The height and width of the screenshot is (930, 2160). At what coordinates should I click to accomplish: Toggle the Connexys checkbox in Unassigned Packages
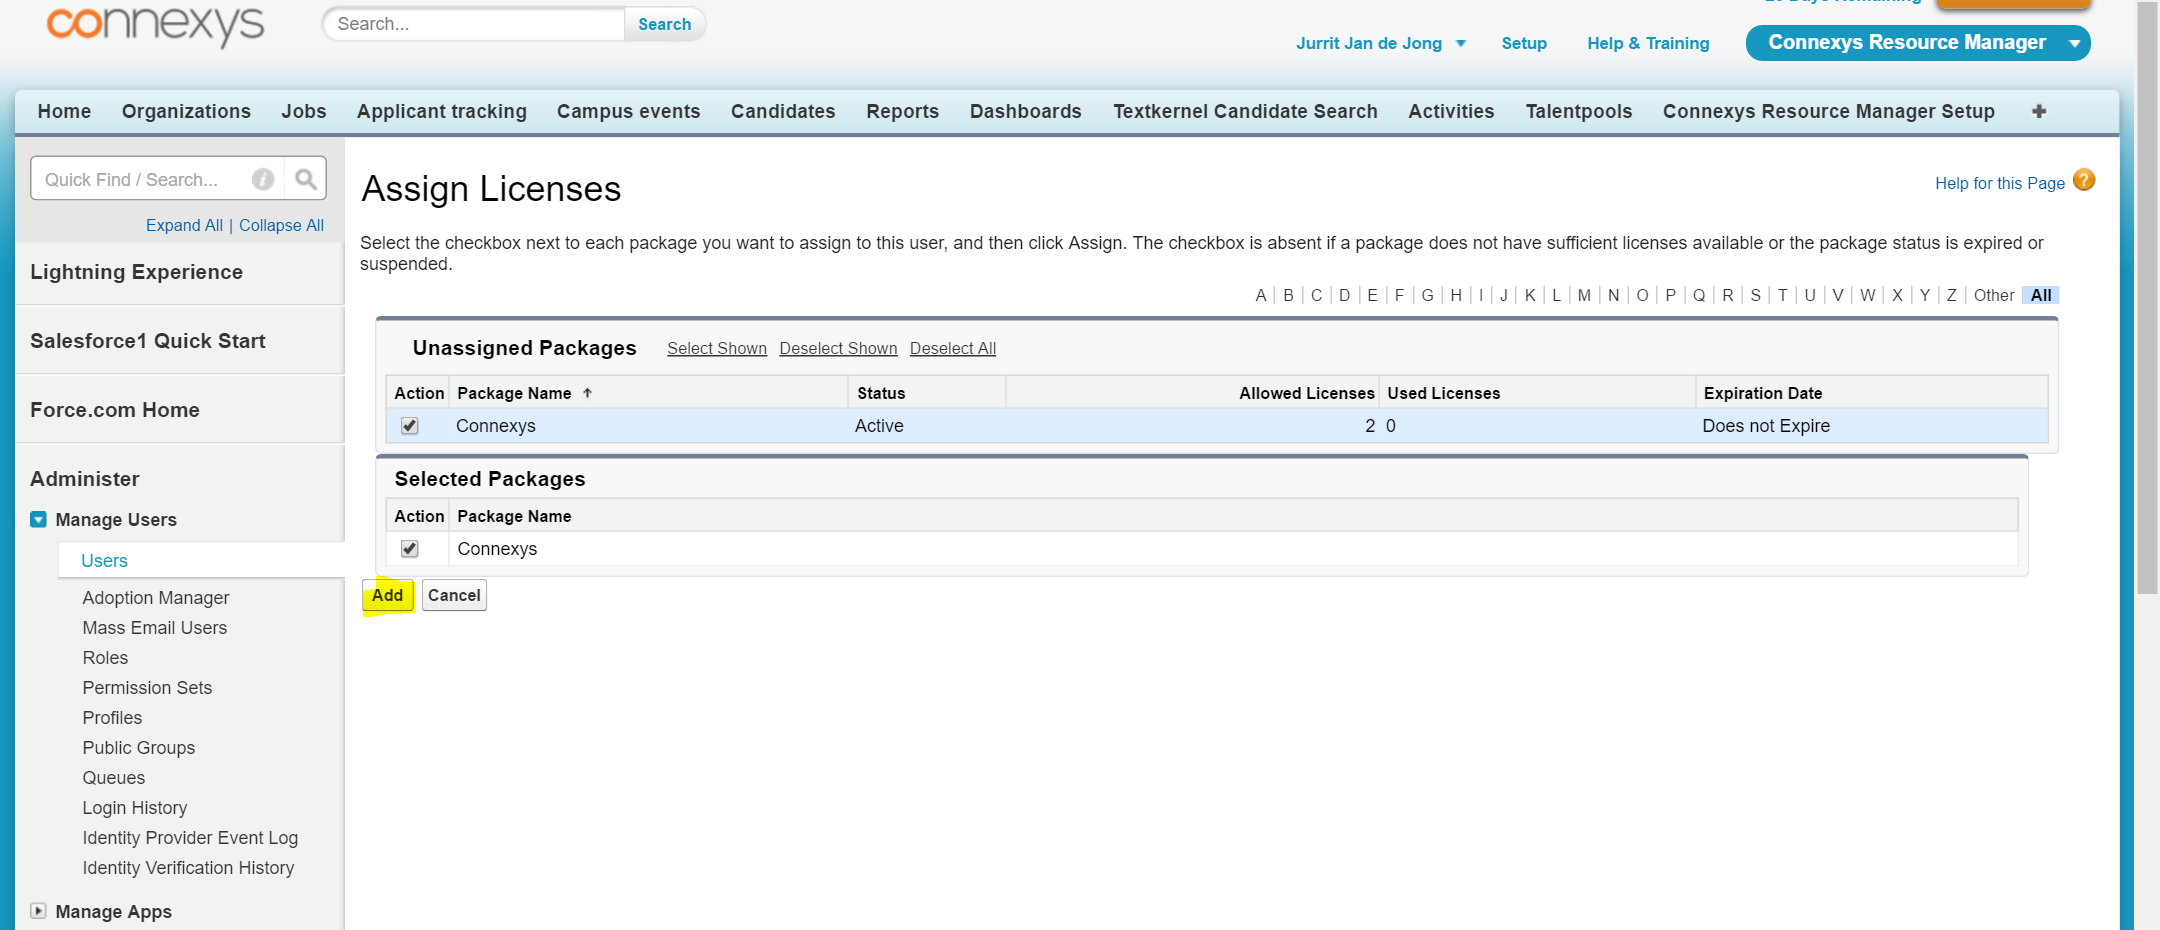click(410, 426)
